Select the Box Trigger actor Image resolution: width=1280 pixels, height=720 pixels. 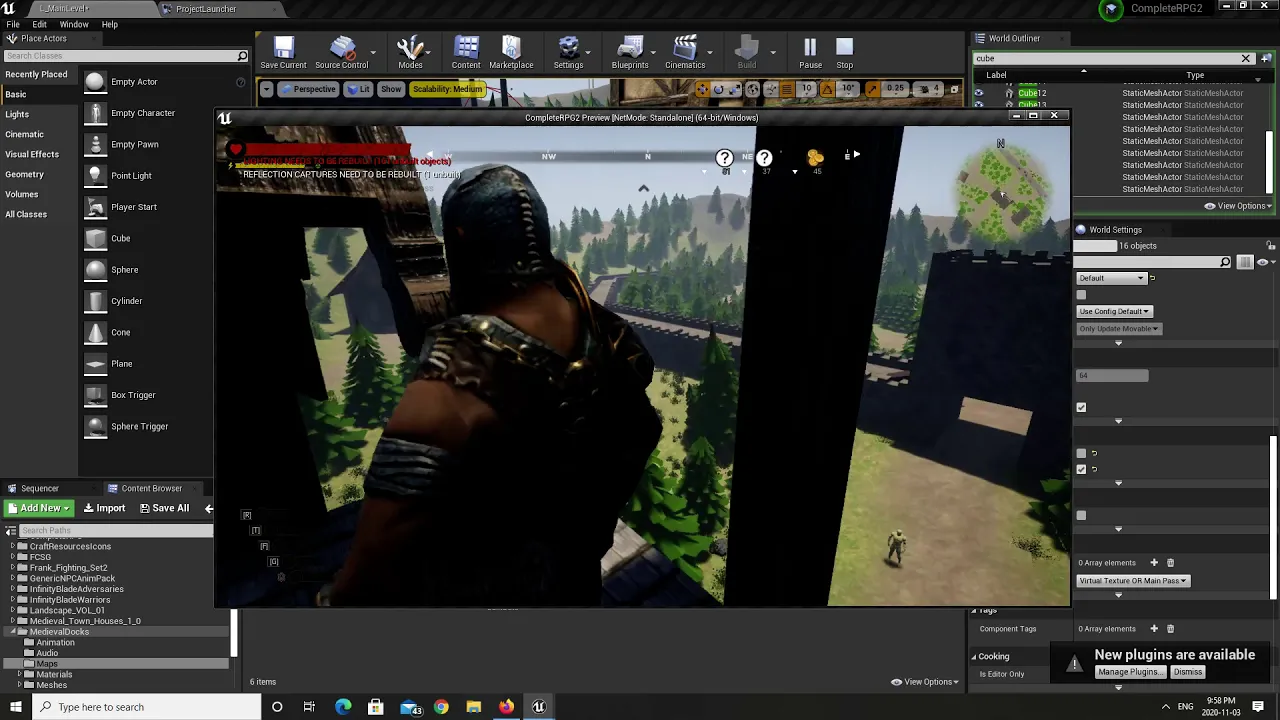pyautogui.click(x=133, y=395)
